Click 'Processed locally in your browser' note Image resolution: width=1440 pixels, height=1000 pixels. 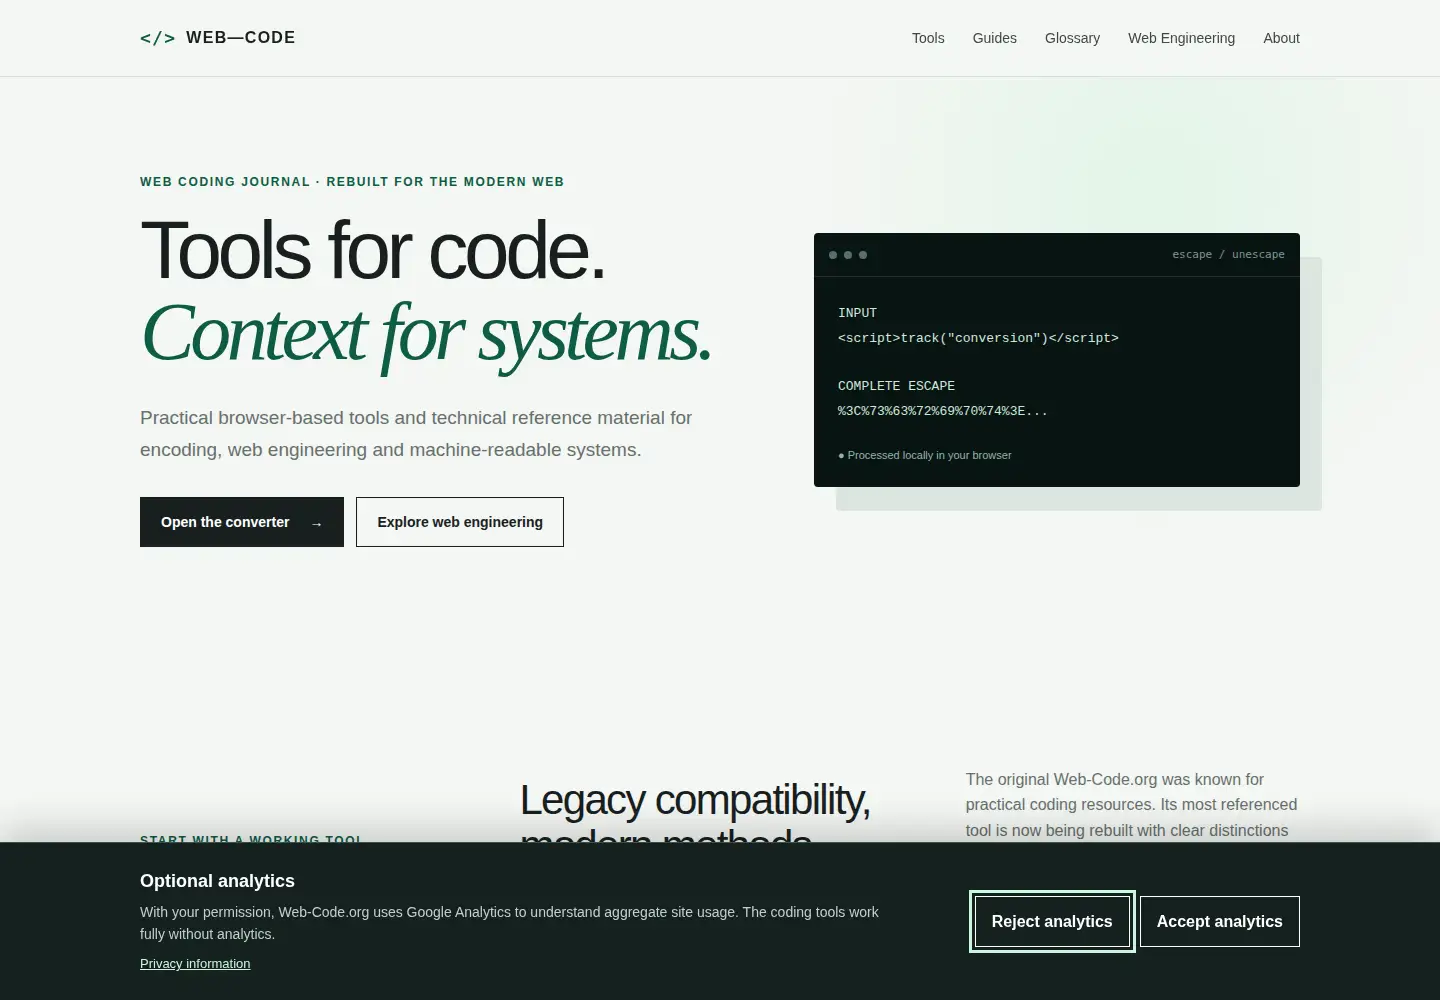925,455
